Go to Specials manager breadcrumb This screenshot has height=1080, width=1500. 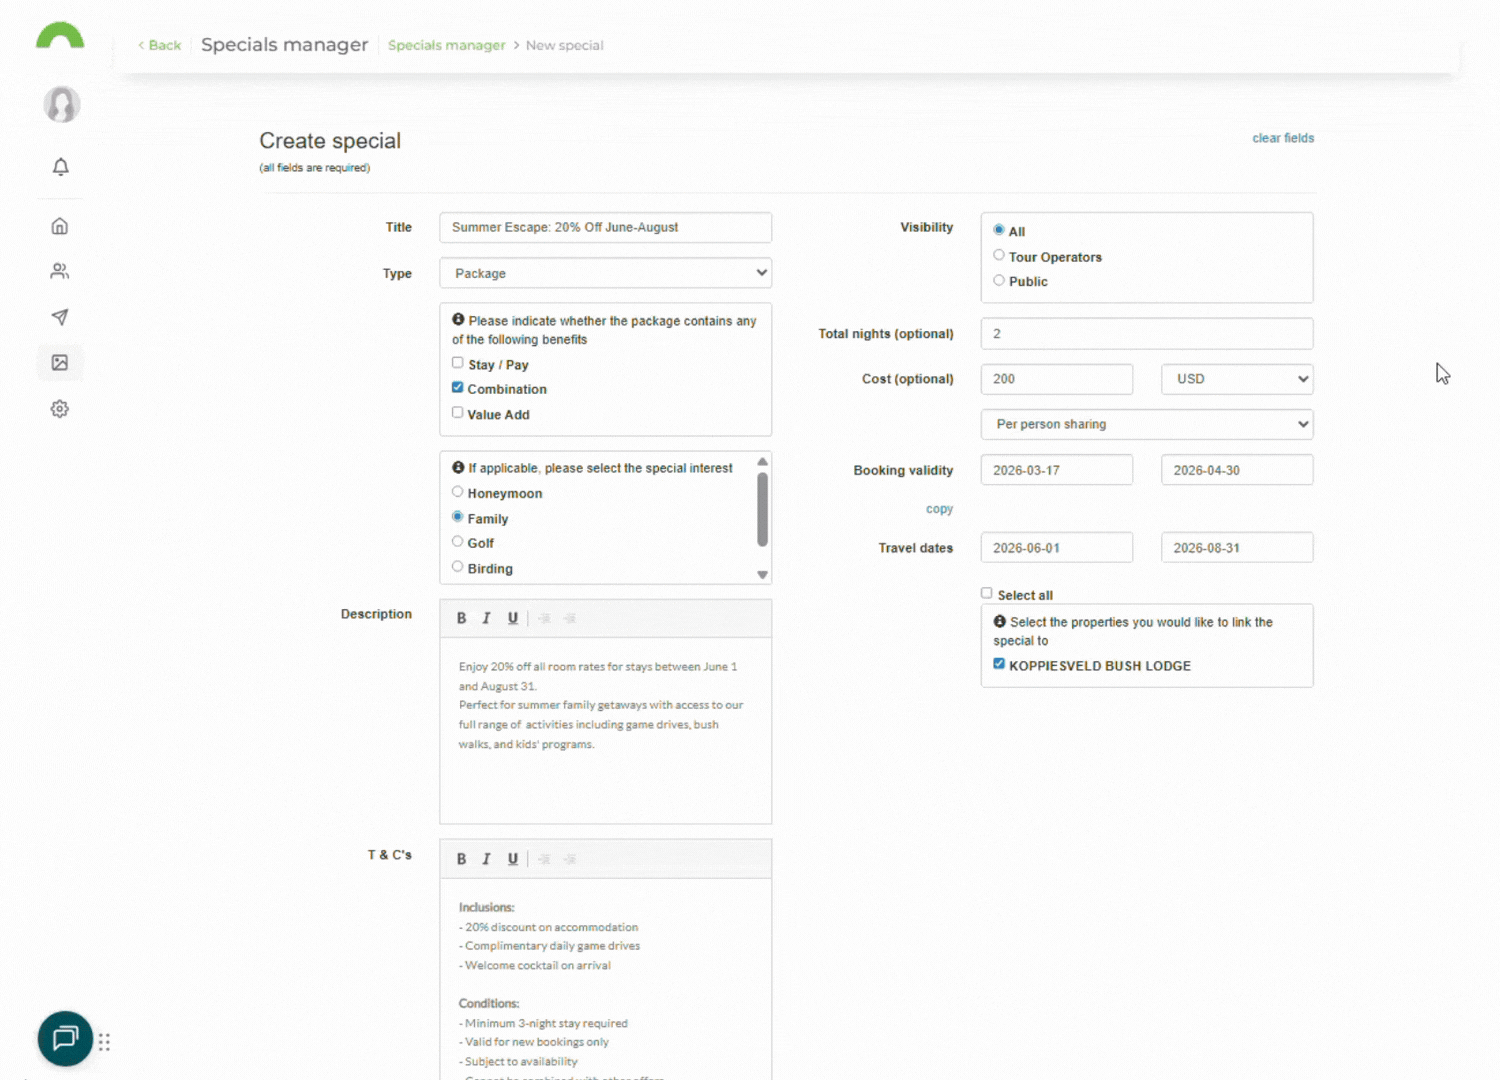coord(446,45)
